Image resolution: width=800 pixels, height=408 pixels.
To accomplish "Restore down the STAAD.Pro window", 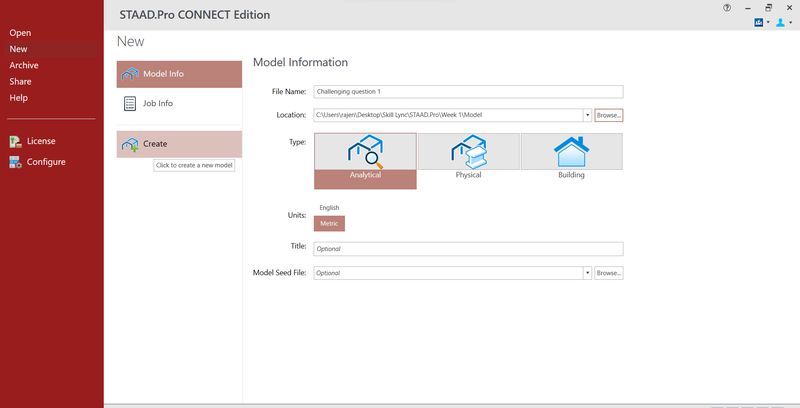I will point(768,8).
